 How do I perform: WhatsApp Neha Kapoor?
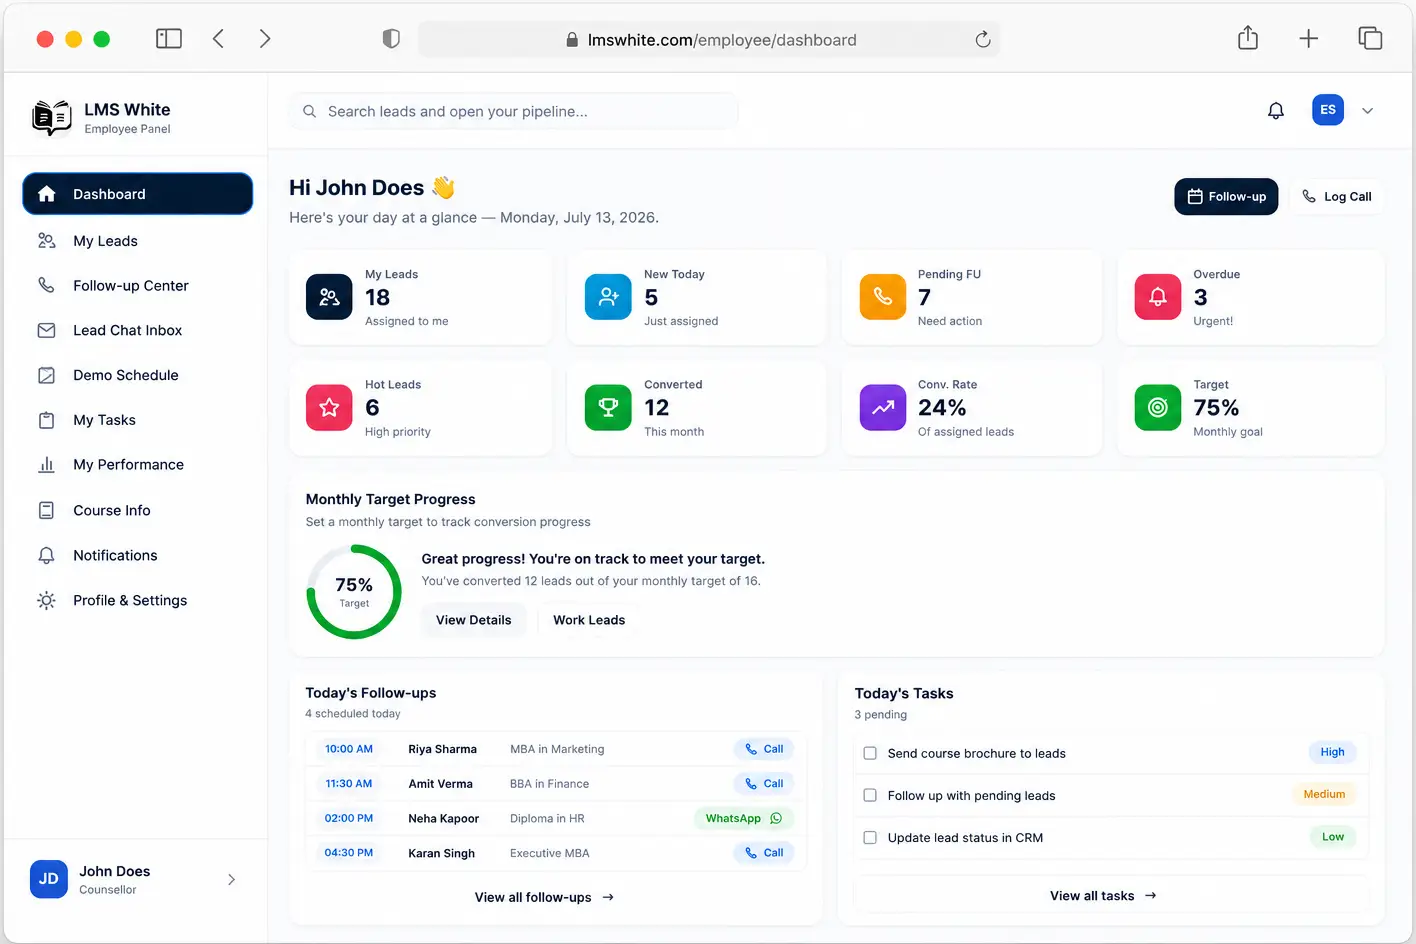click(x=744, y=818)
